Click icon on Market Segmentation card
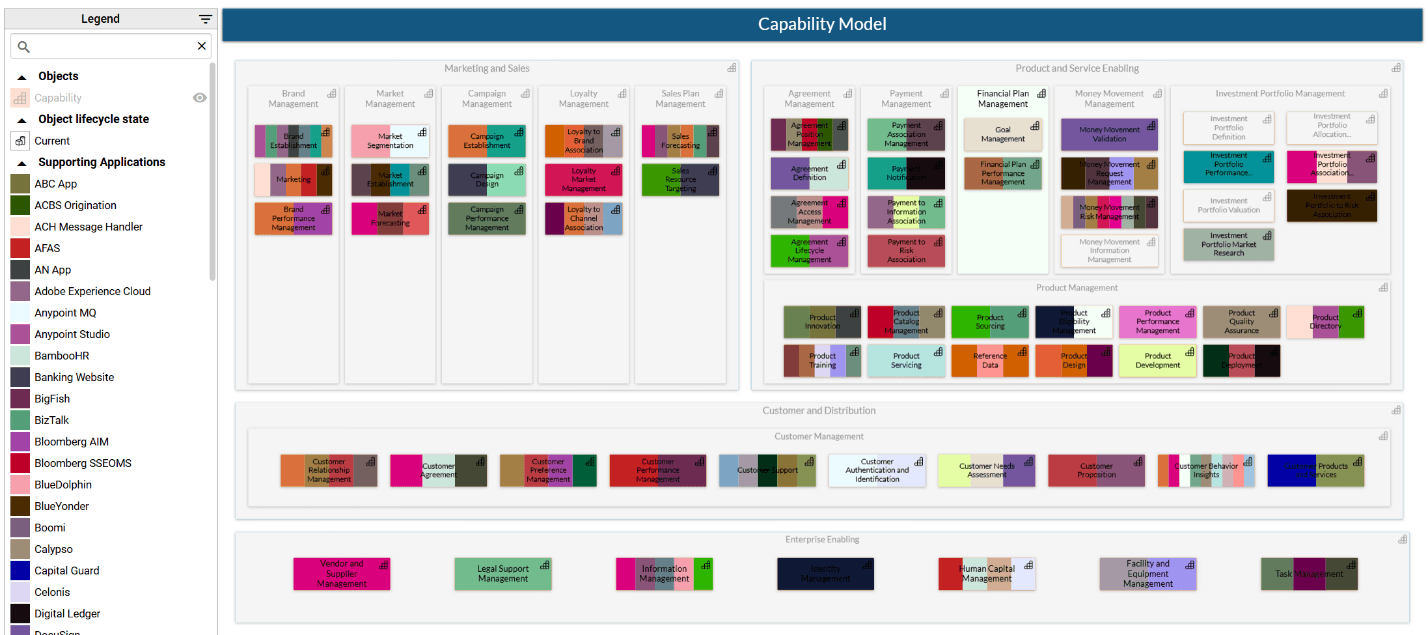Viewport: 1428px width, 635px height. 422,132
